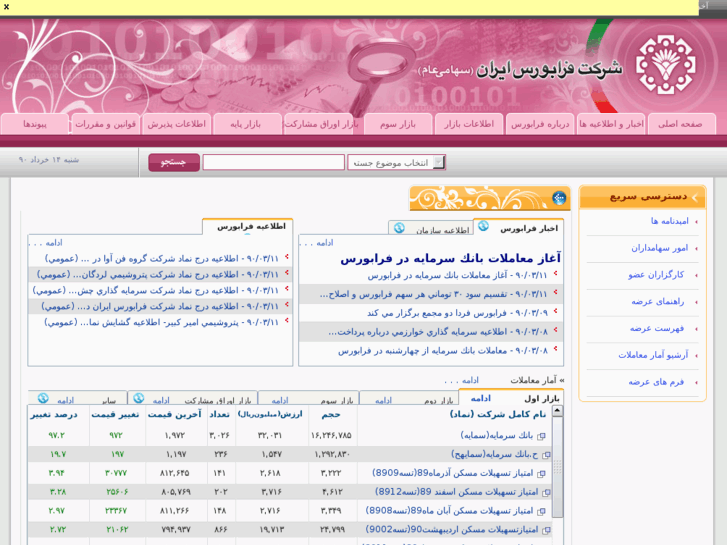Open بازار پایه menu tab
This screenshot has width=727, height=545.
(246, 124)
